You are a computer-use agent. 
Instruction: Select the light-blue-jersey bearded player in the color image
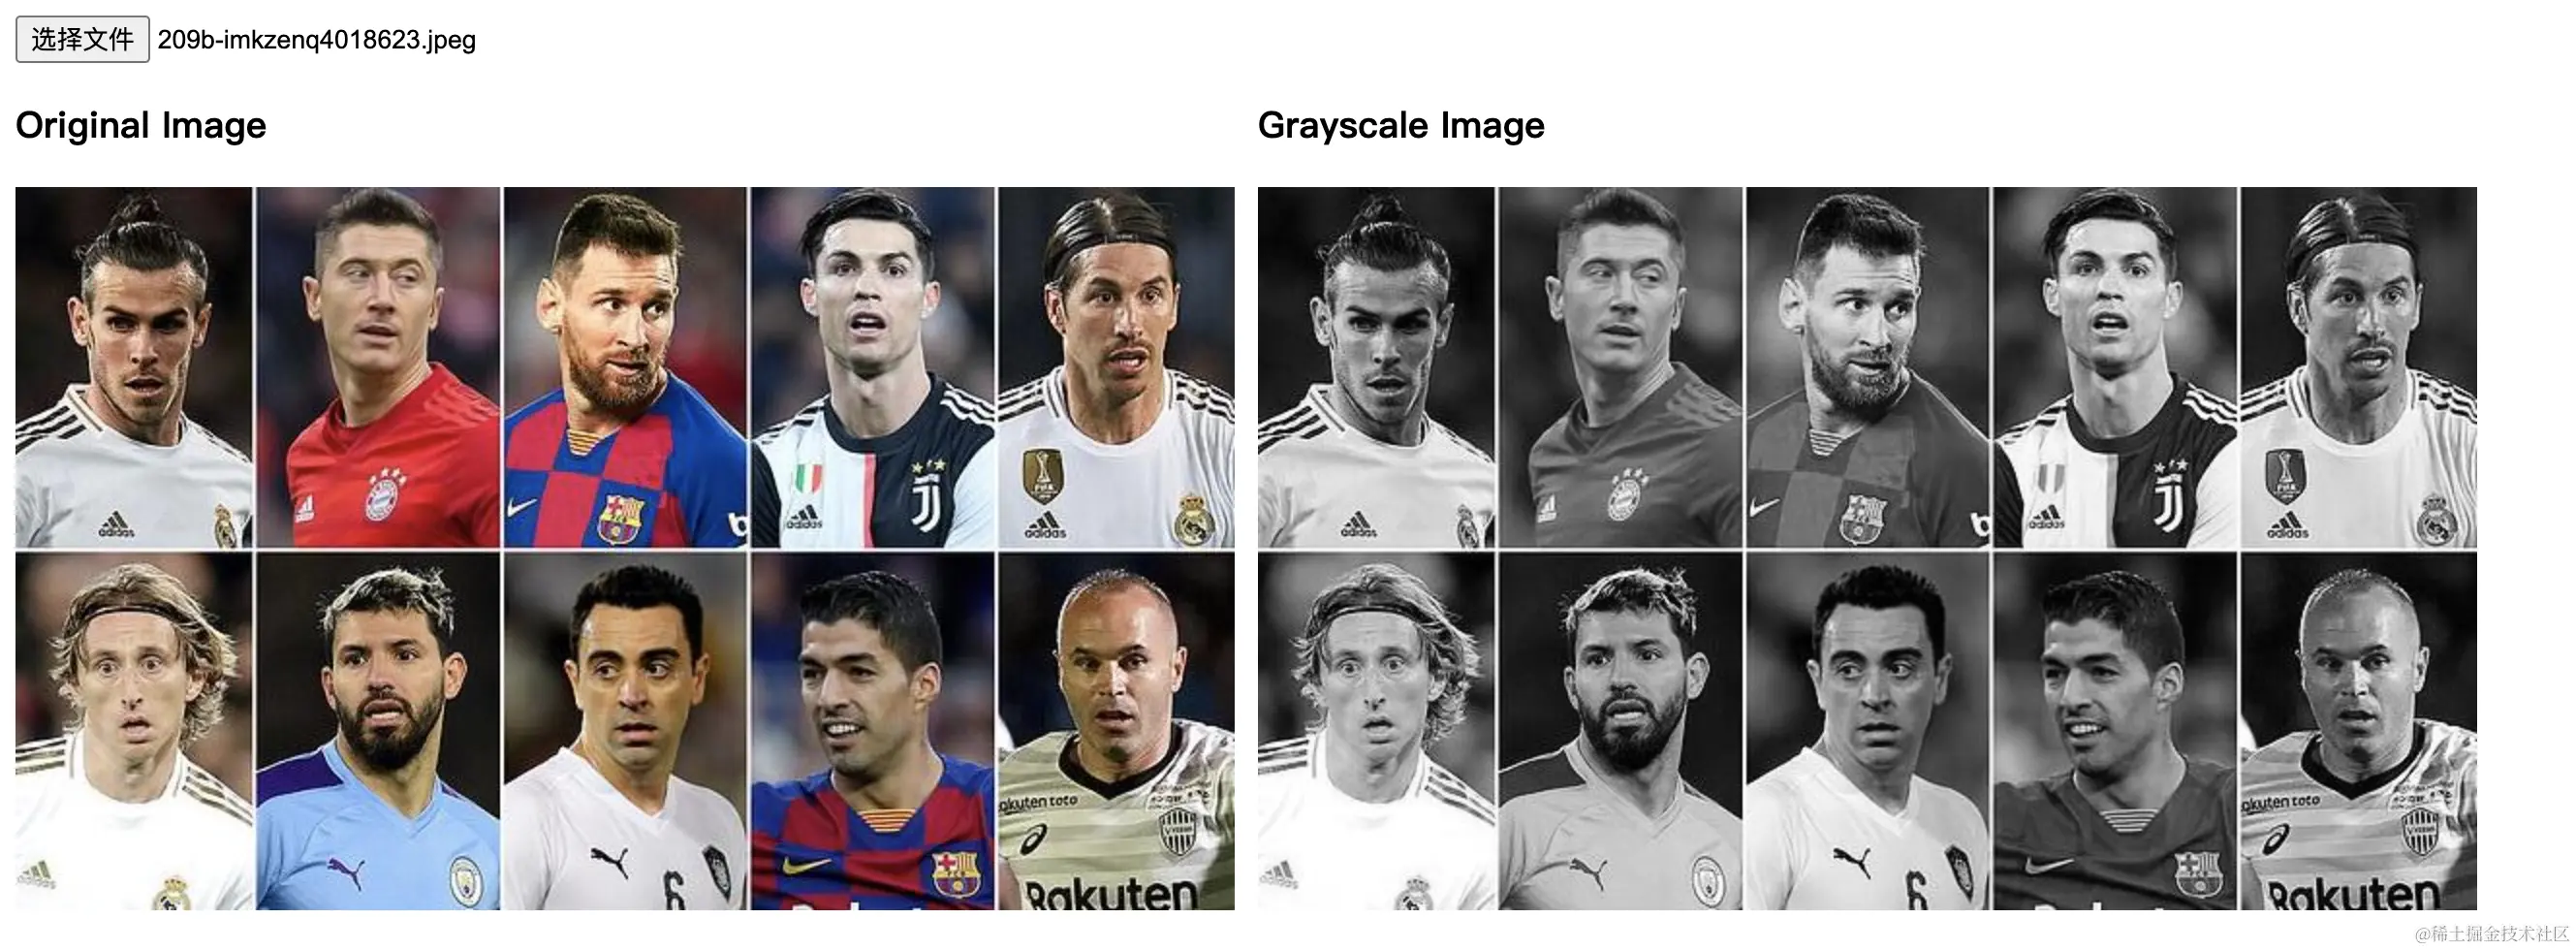click(x=378, y=731)
